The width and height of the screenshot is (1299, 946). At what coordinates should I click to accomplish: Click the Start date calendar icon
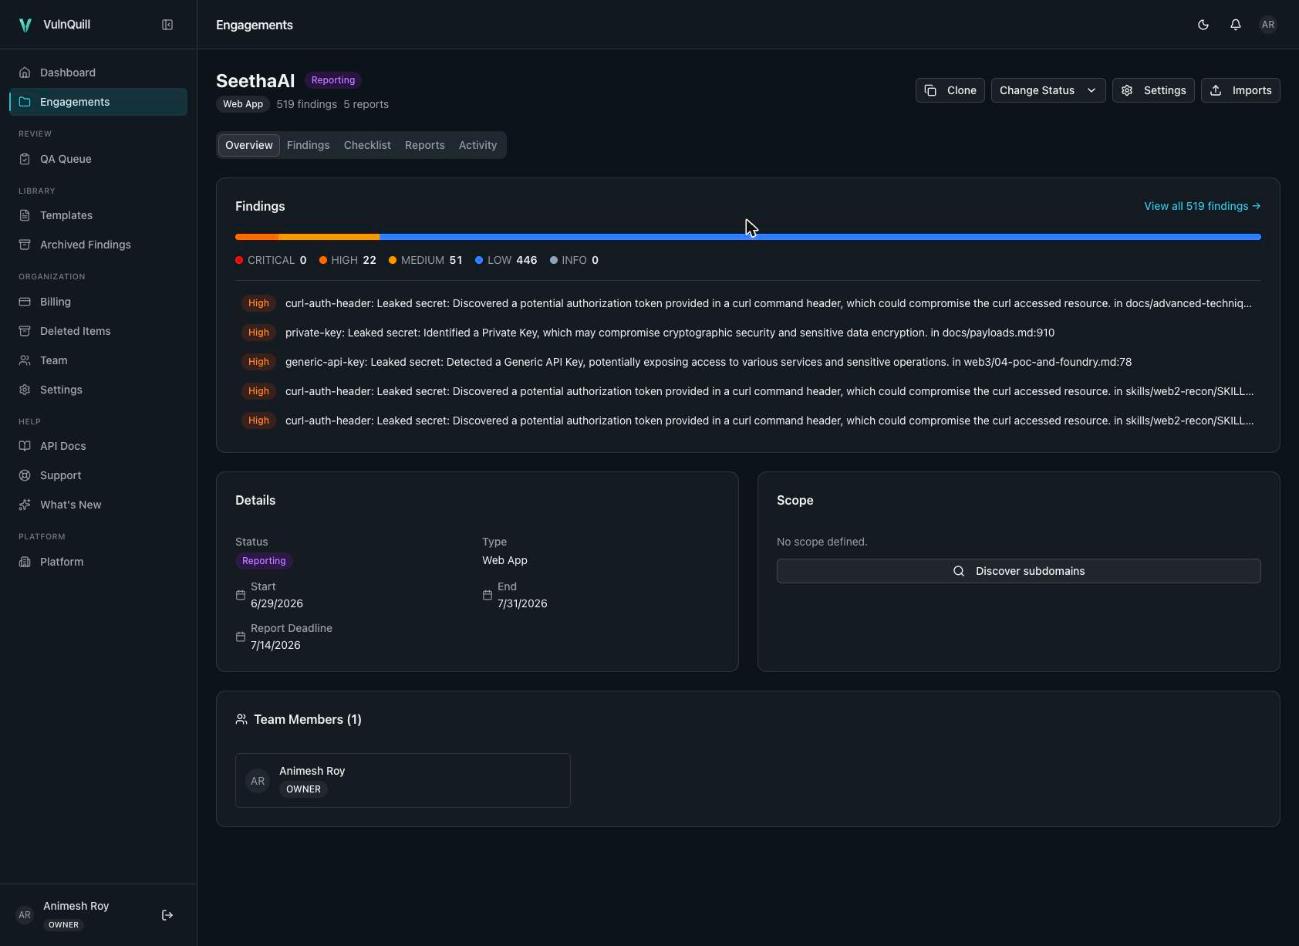[240, 595]
